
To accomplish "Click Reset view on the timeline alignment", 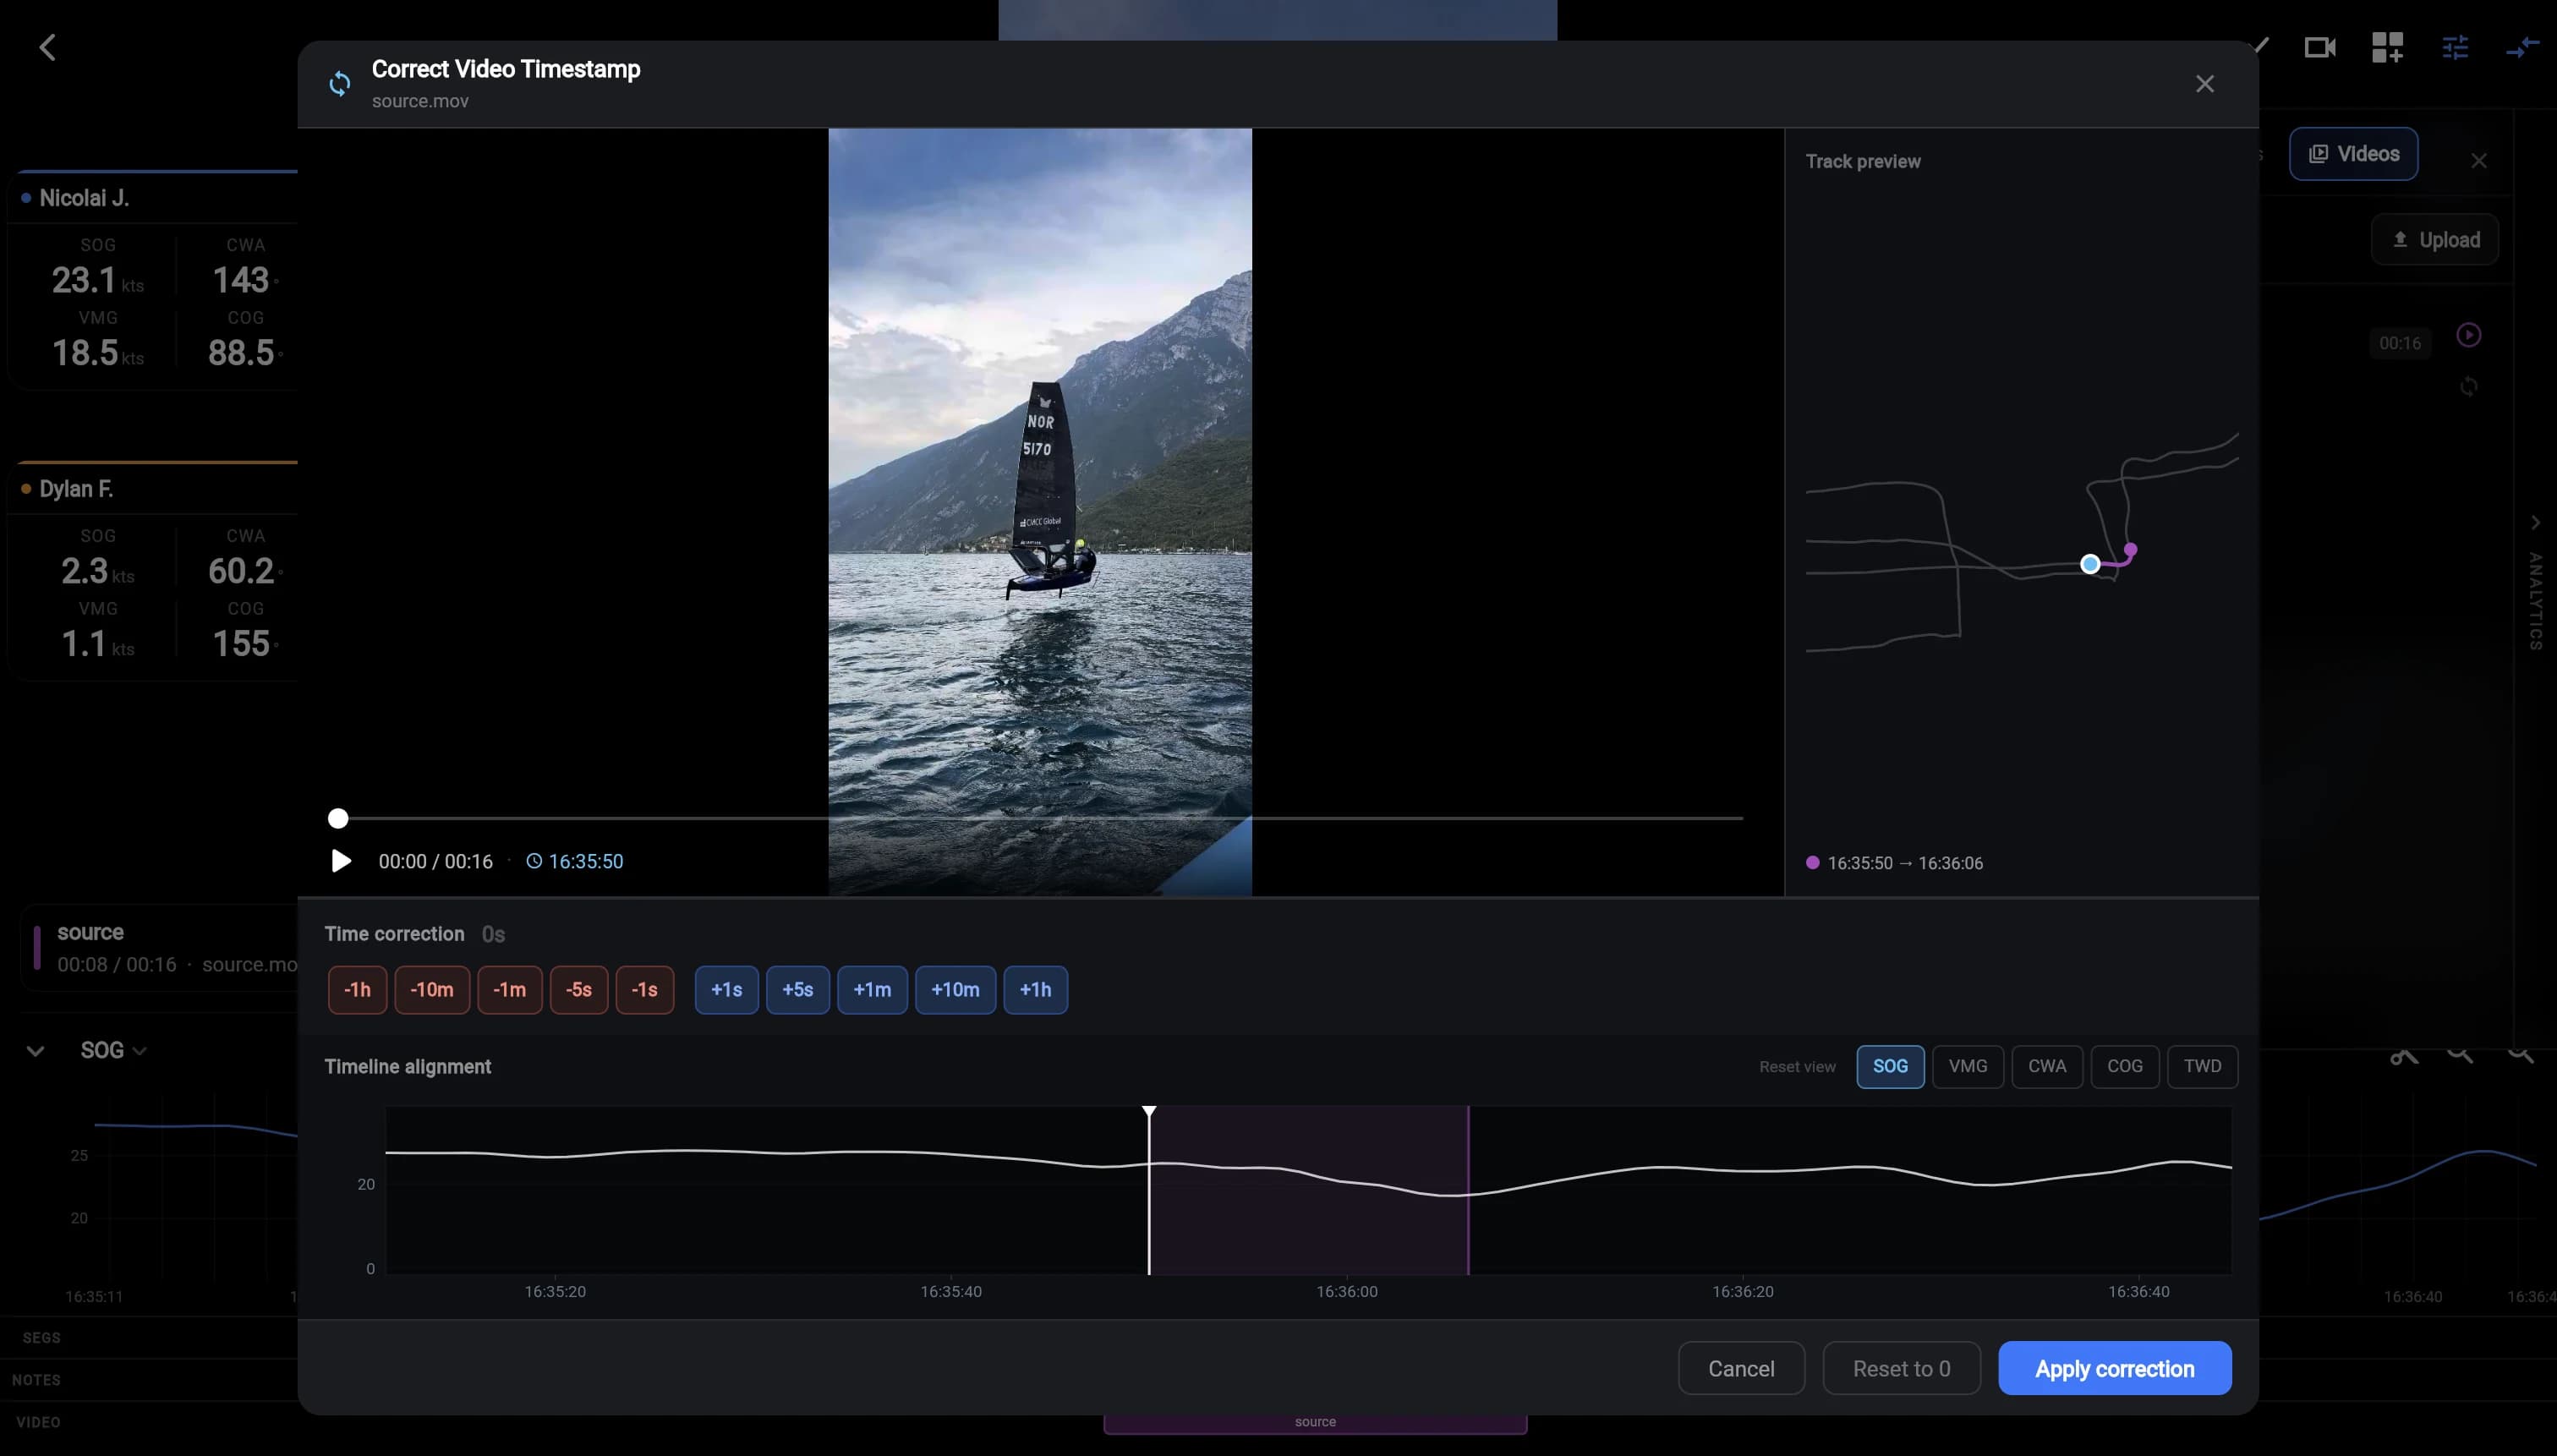I will pos(1797,1067).
